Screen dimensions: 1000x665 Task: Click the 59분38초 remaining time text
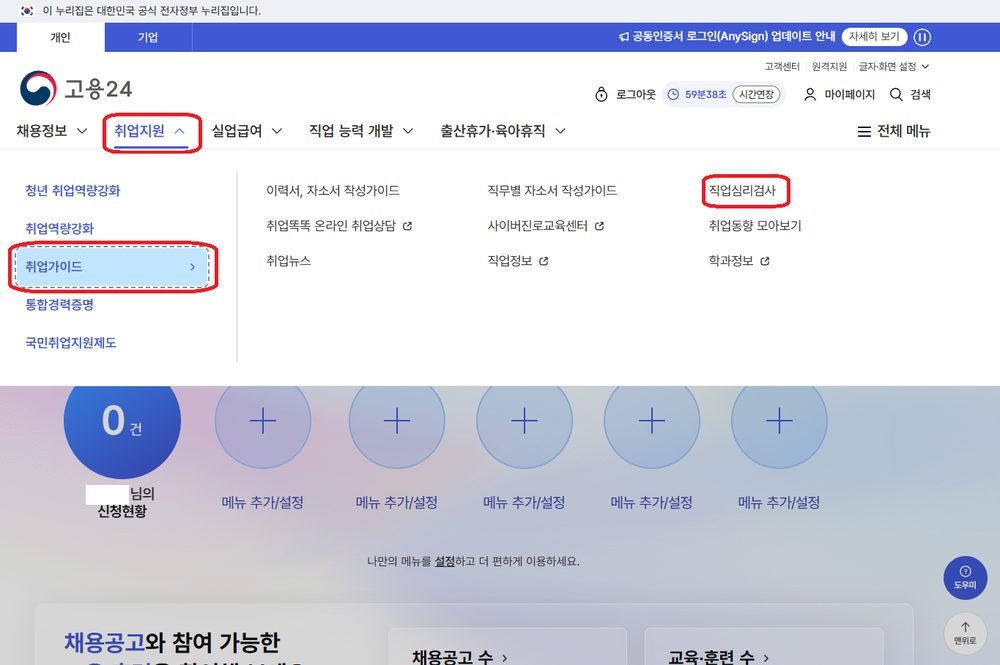pyautogui.click(x=705, y=94)
